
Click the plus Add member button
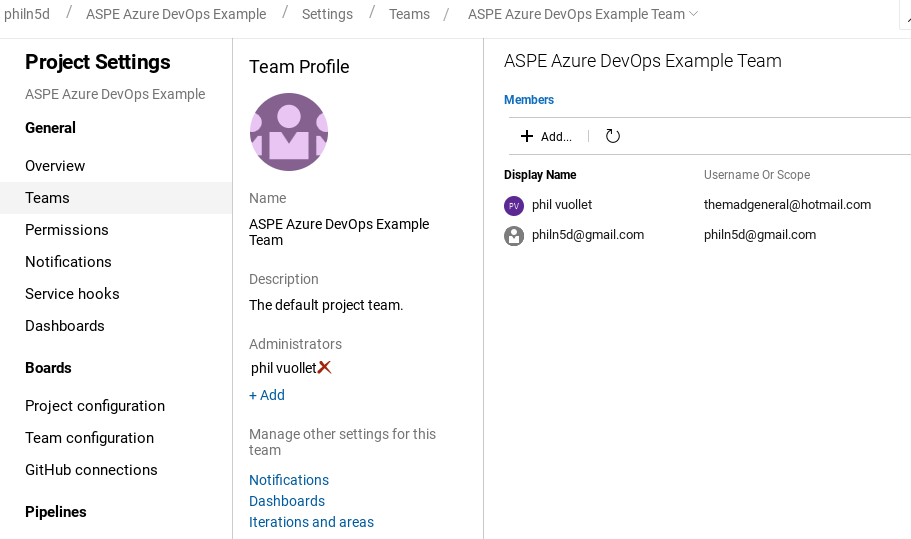(x=546, y=136)
